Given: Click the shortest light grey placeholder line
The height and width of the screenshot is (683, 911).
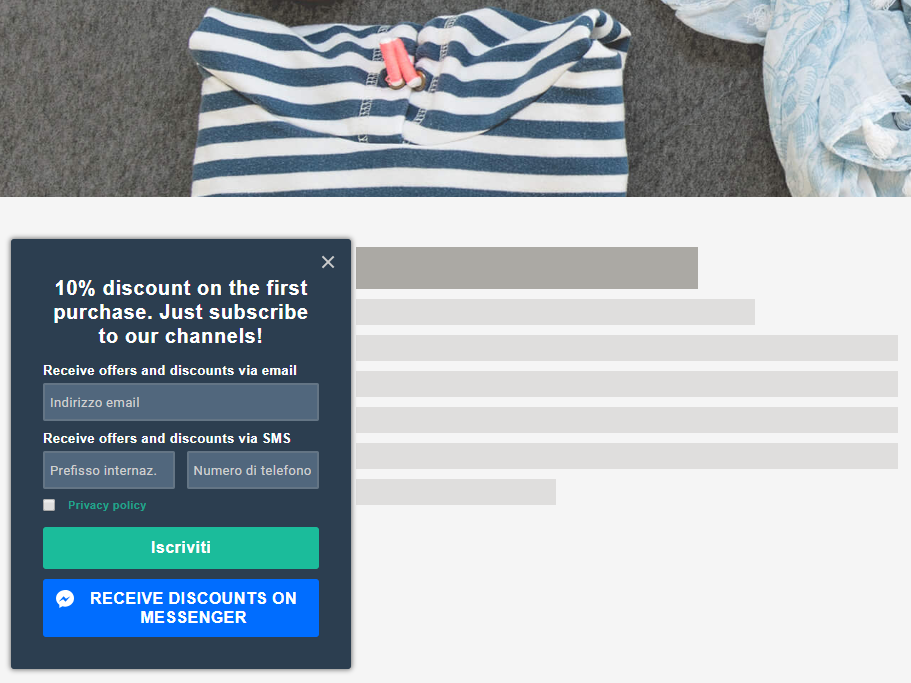Looking at the screenshot, I should click(456, 492).
